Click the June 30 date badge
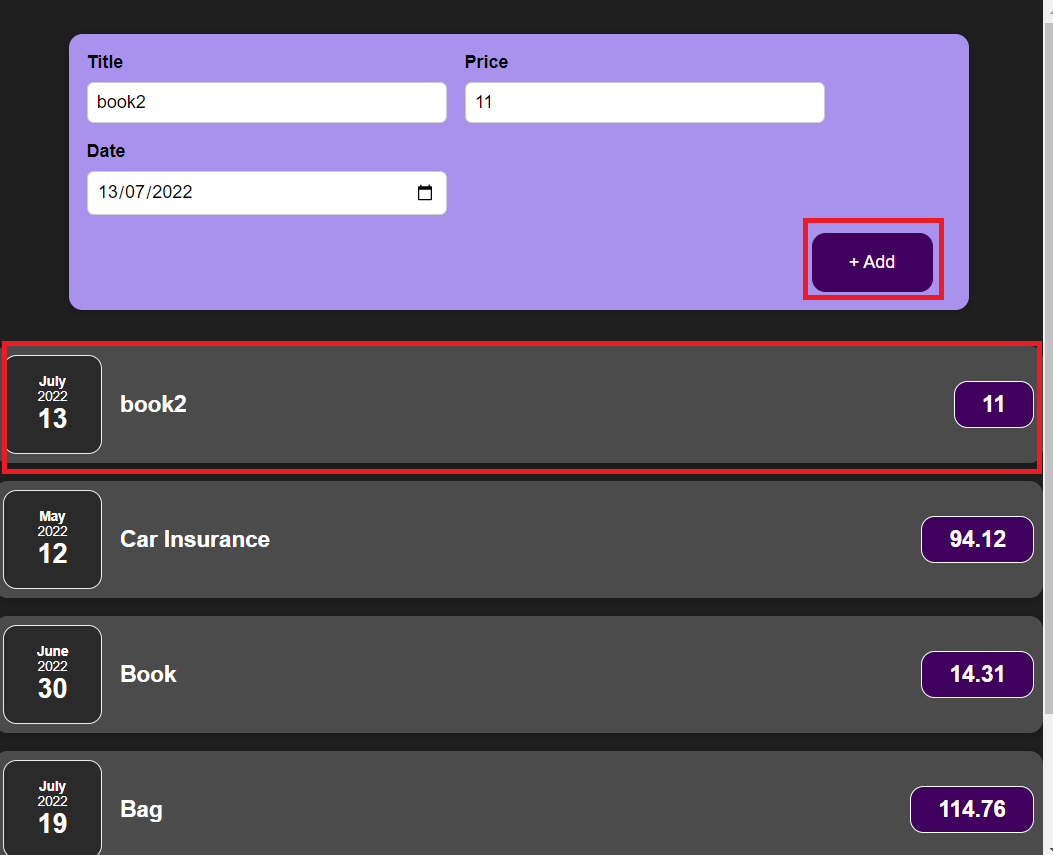This screenshot has height=855, width=1053. (53, 674)
